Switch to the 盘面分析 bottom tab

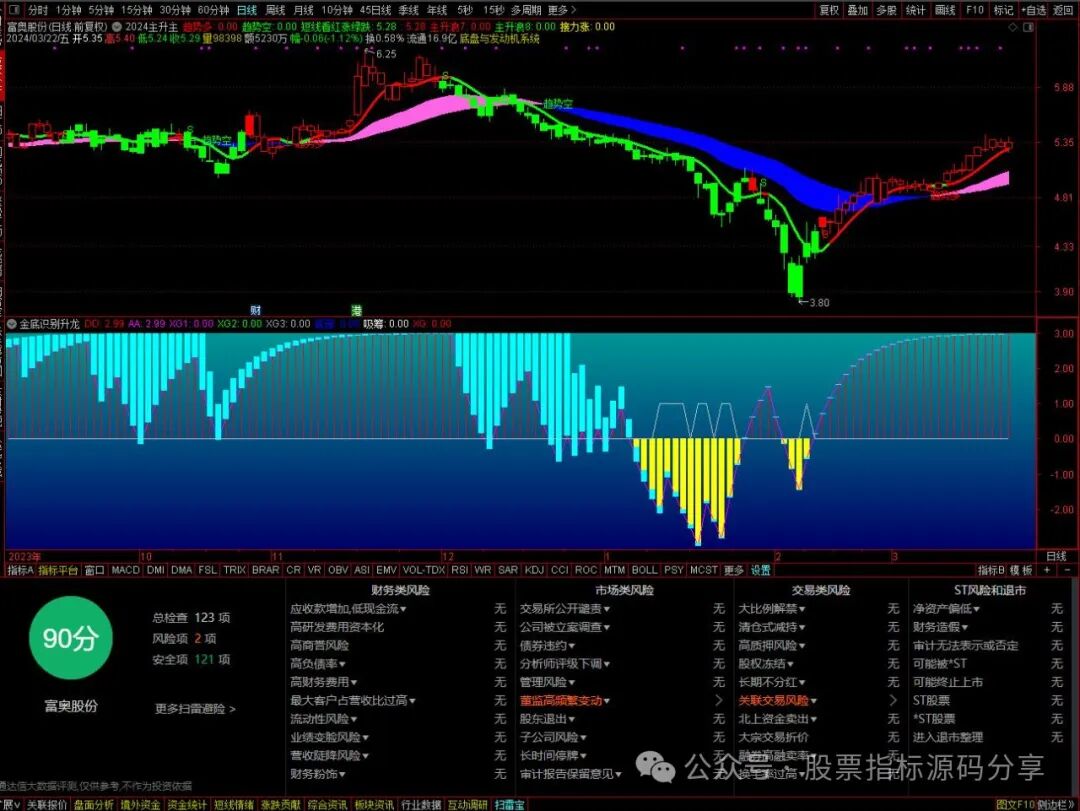[94, 805]
